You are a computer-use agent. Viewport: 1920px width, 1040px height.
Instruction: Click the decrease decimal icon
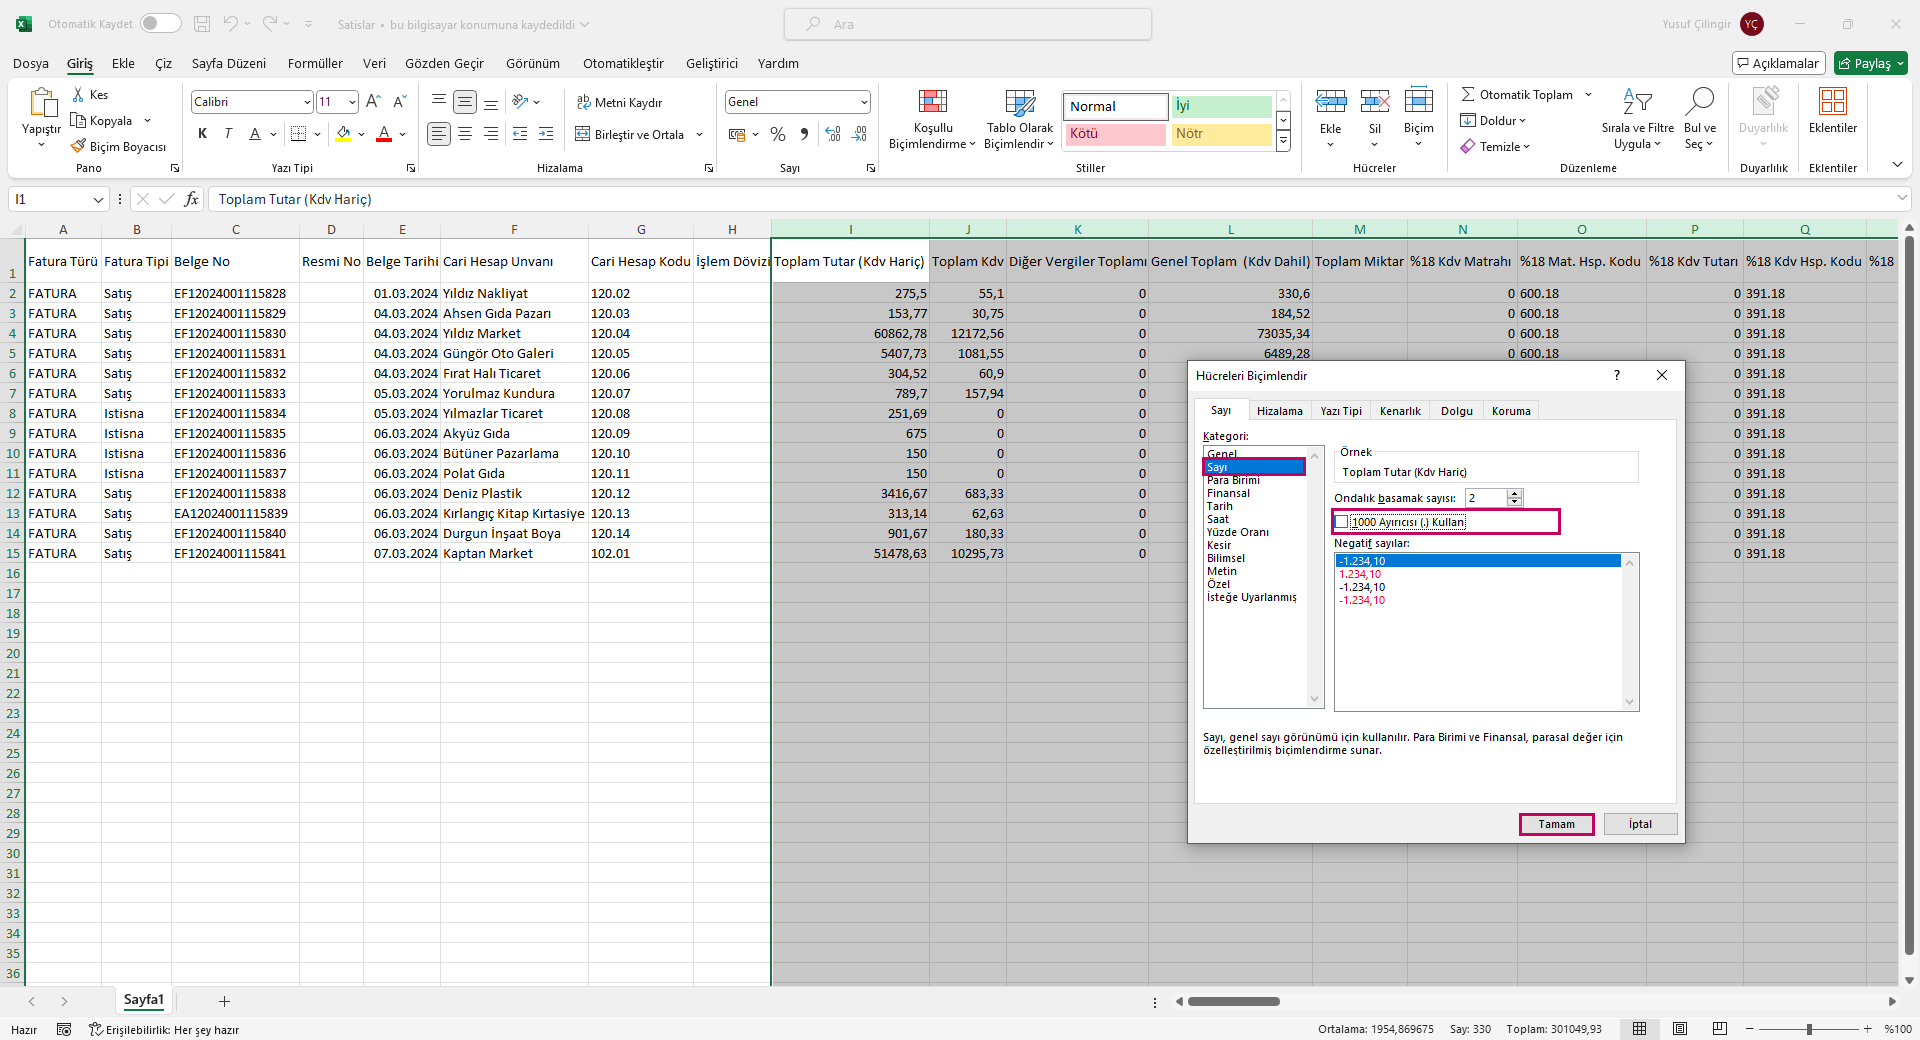click(x=859, y=134)
